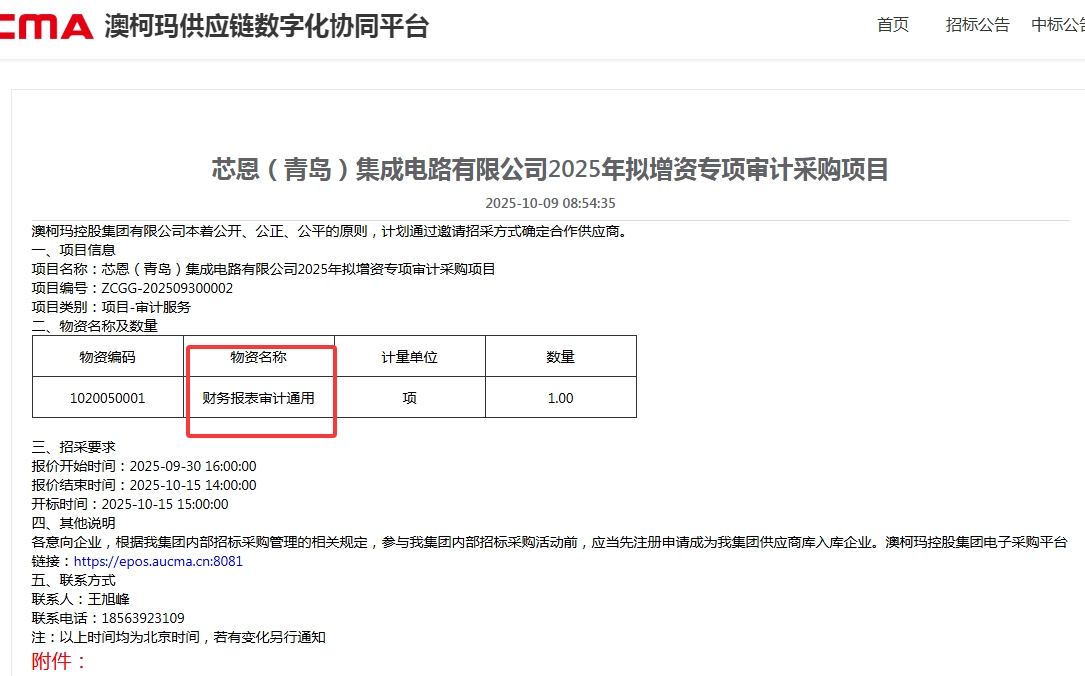1085x676 pixels.
Task: Click the publish timestamp 2025-10-09 08:54:35
Action: click(550, 203)
